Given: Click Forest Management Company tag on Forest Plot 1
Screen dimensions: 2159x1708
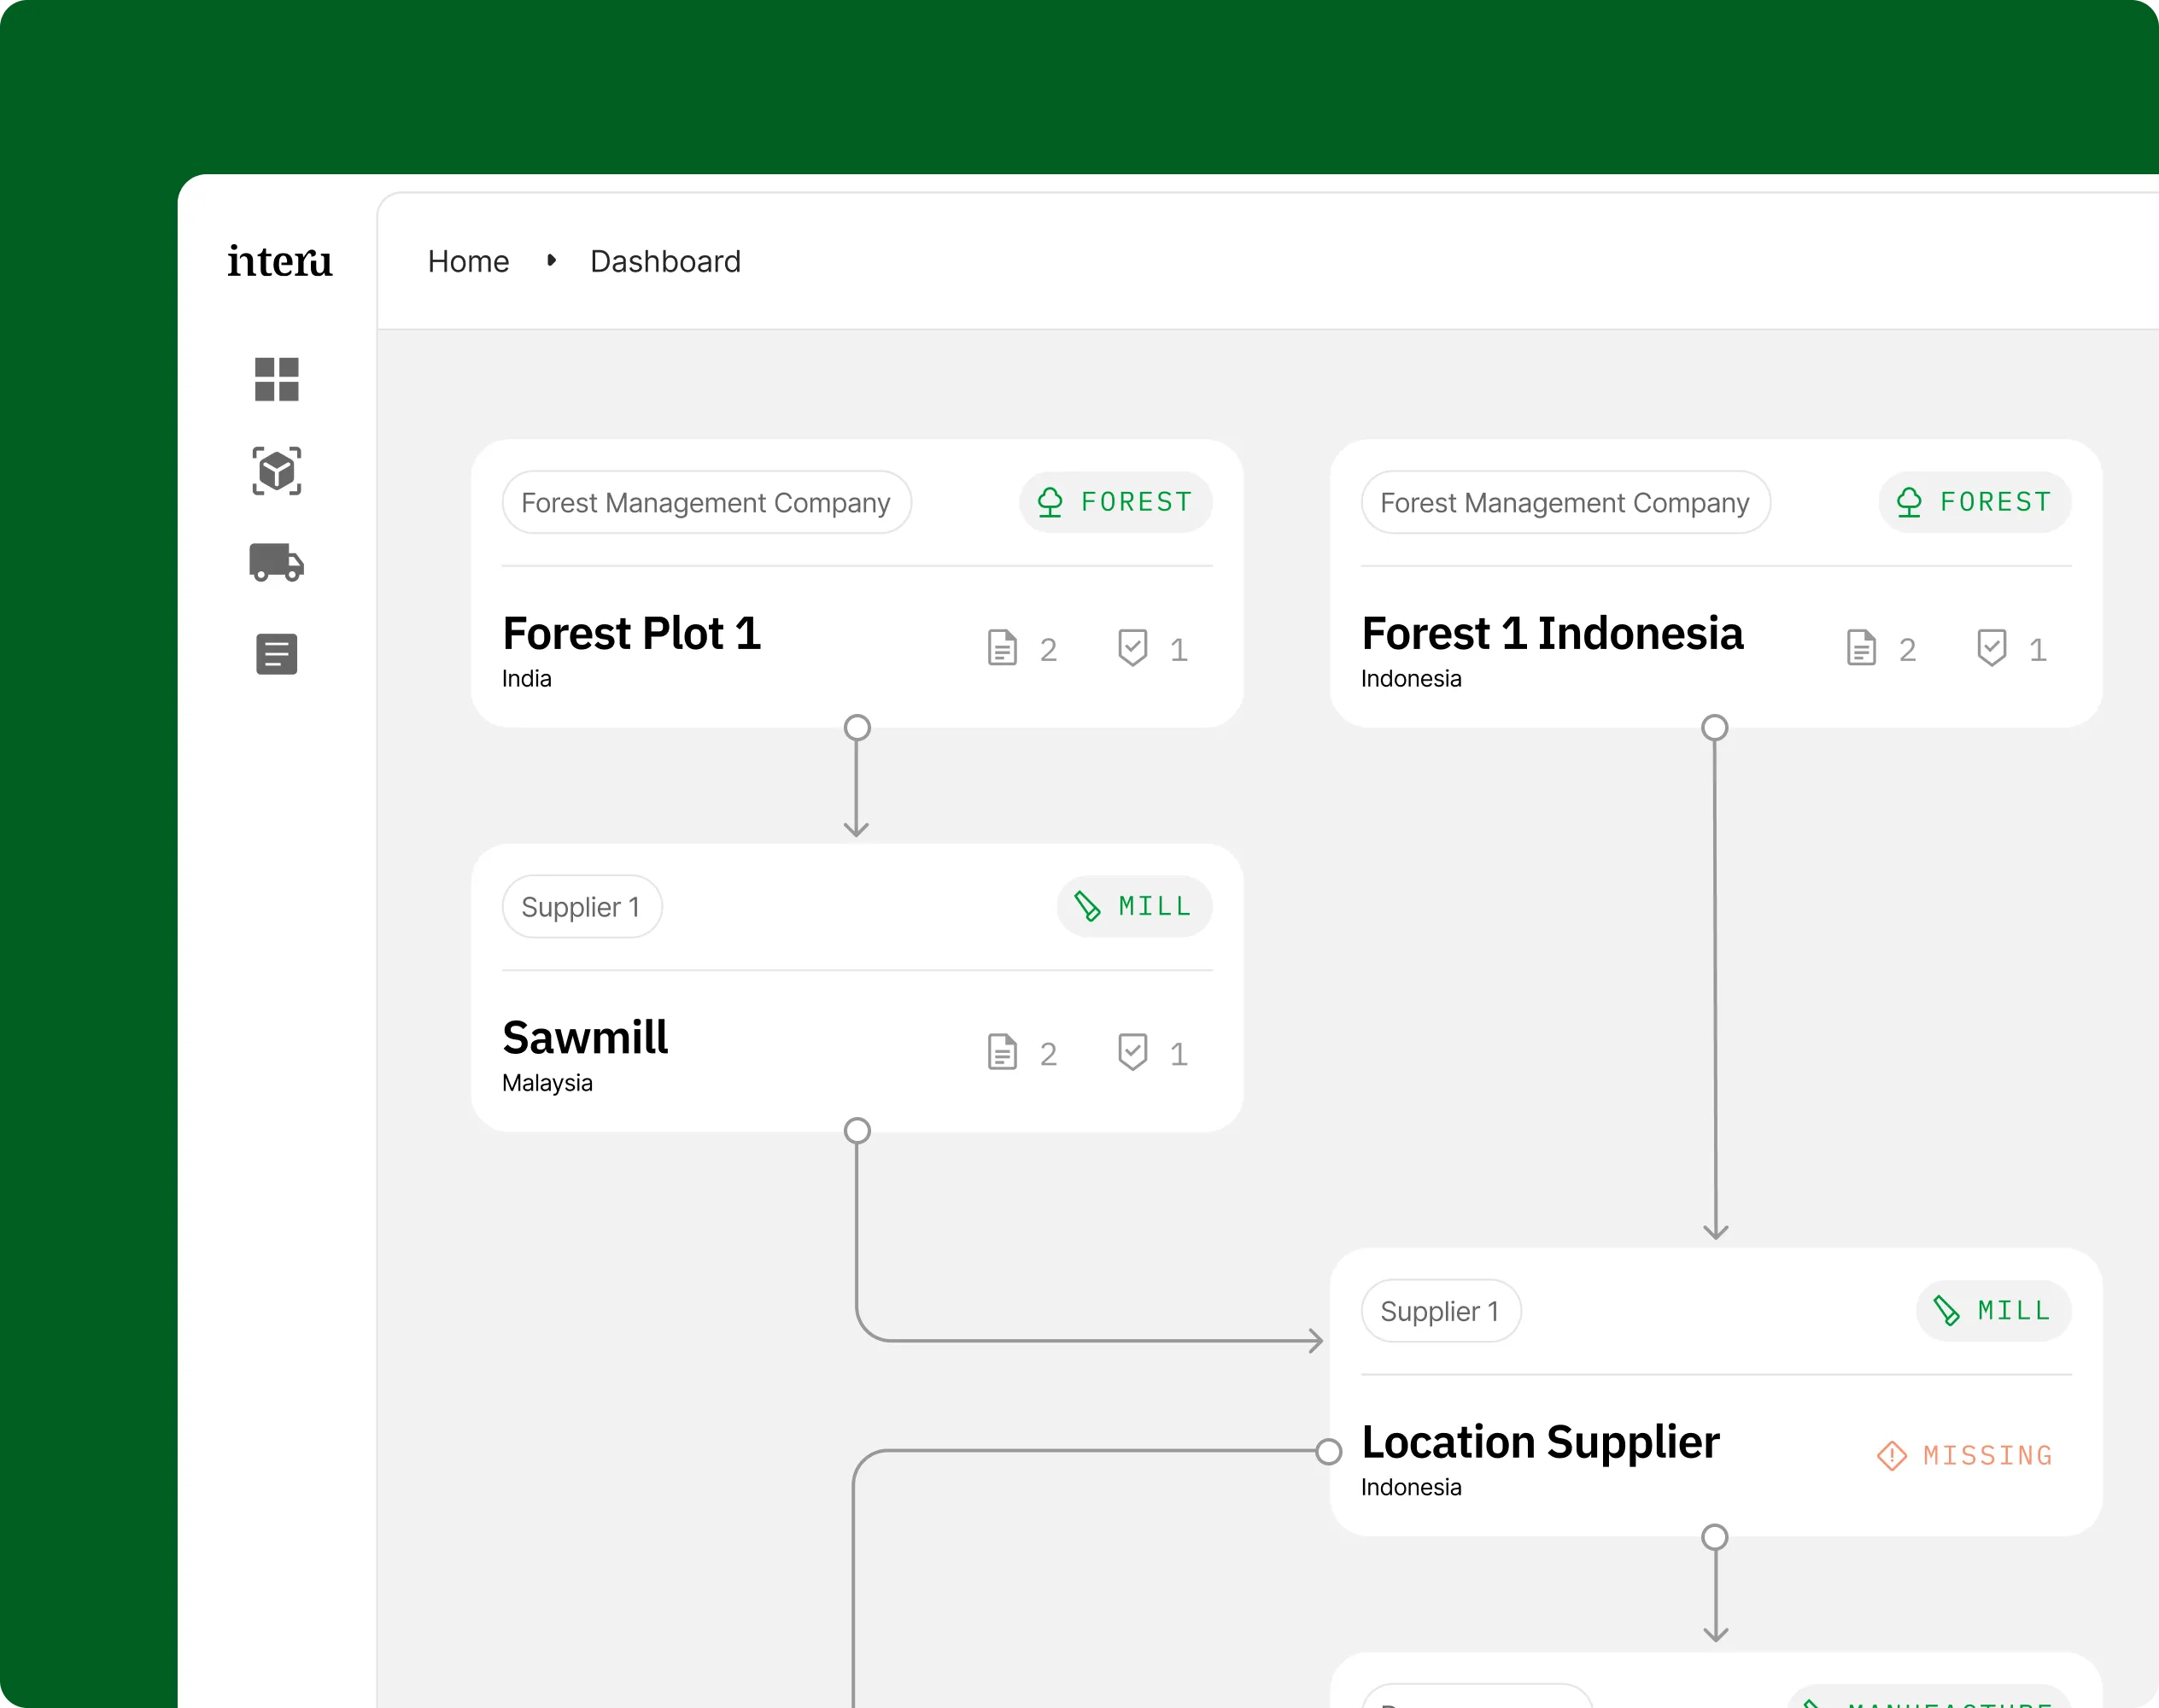Looking at the screenshot, I should pos(706,502).
